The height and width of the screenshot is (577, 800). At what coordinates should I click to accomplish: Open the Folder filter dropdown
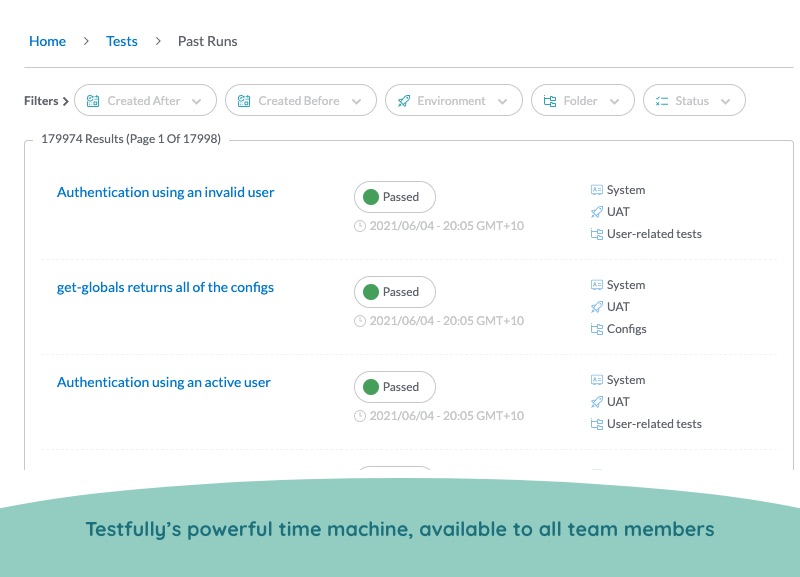583,101
